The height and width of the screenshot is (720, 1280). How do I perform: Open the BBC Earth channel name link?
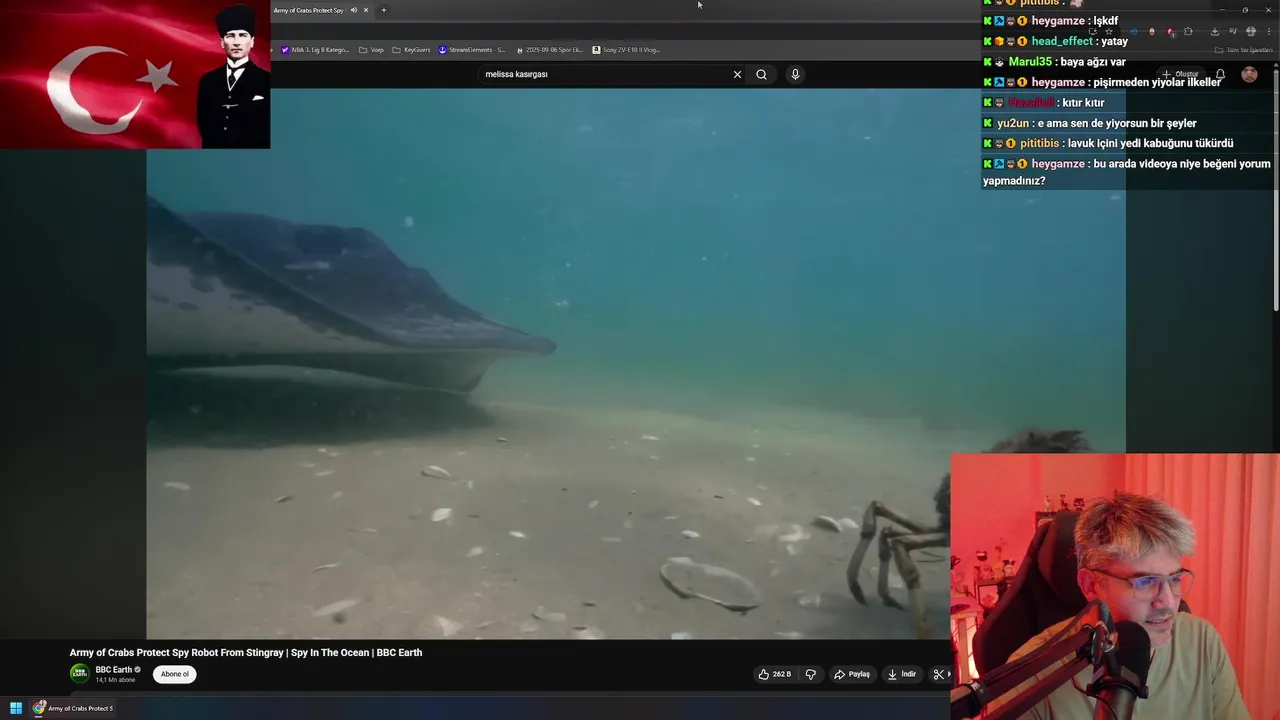point(114,669)
